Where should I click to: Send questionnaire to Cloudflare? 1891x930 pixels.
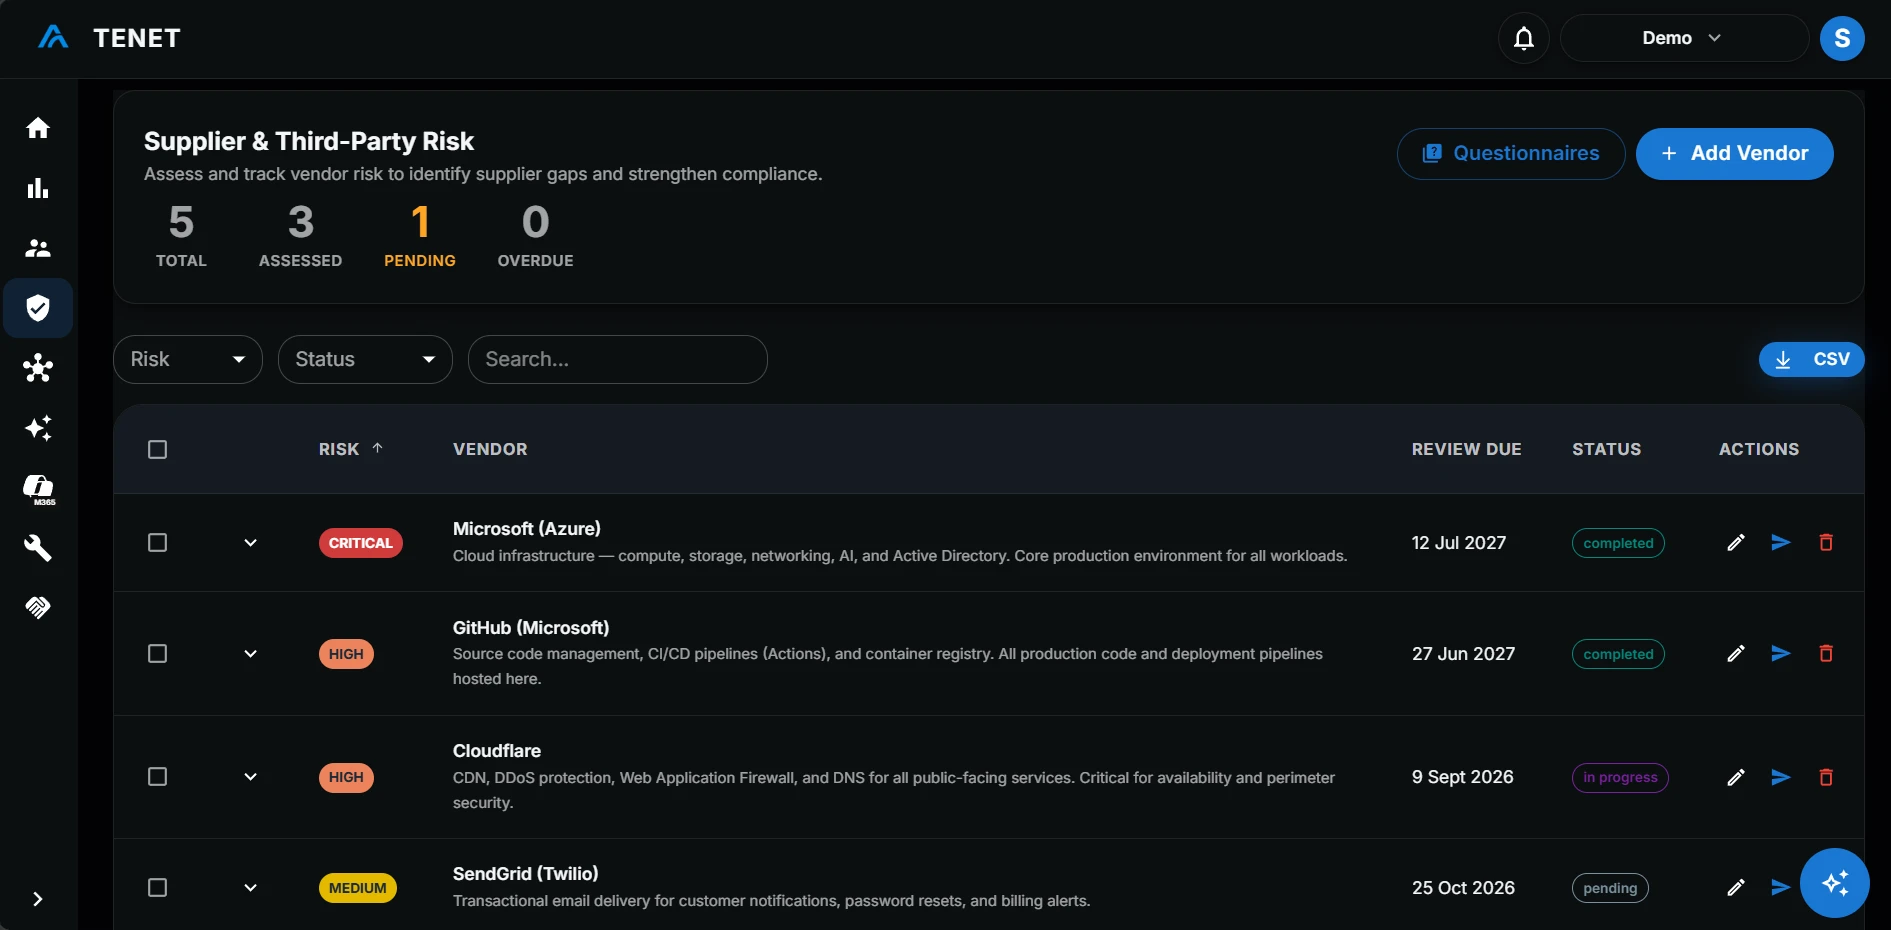[1781, 777]
